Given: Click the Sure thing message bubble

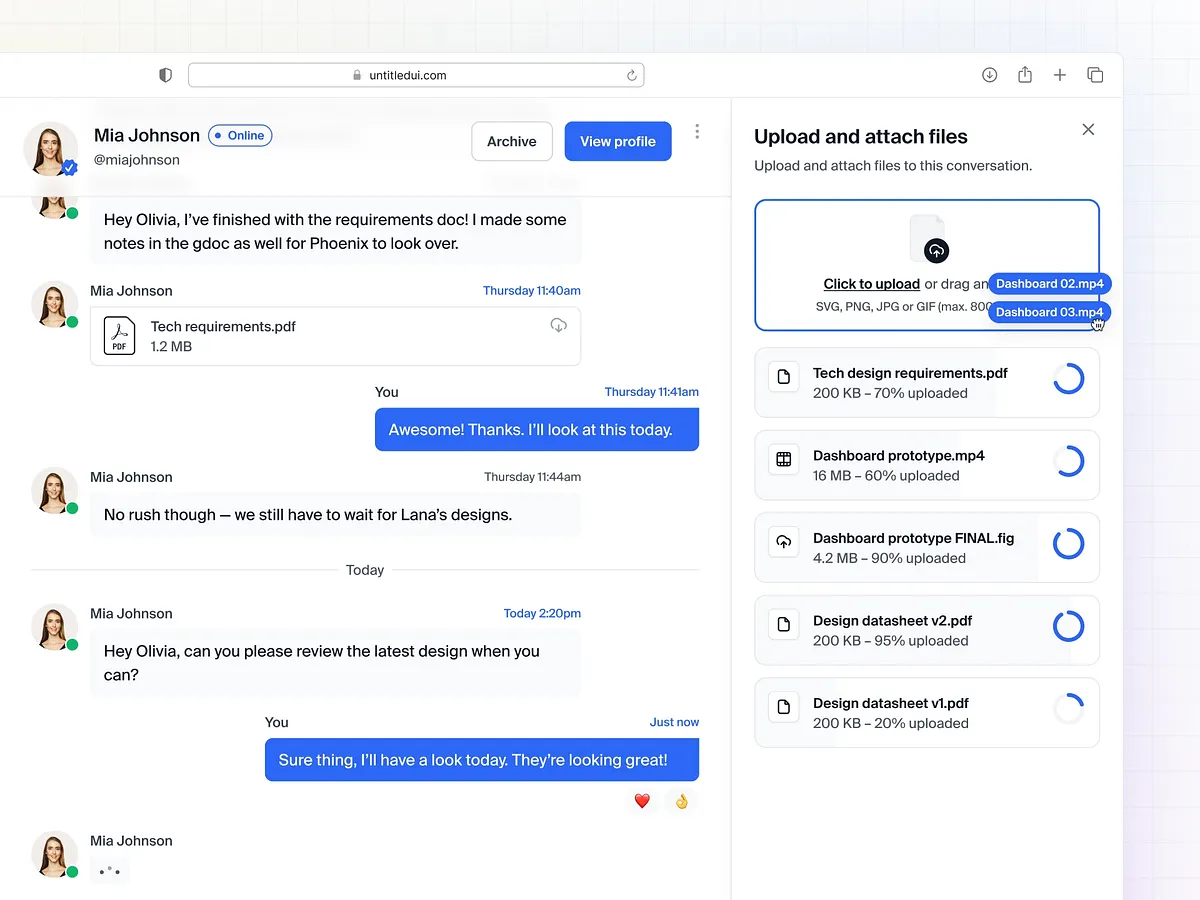Looking at the screenshot, I should pos(482,760).
